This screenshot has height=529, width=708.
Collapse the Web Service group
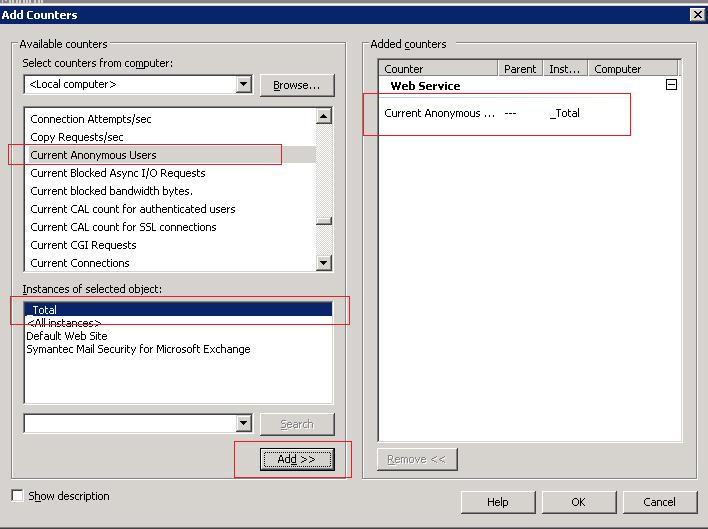[x=671, y=84]
